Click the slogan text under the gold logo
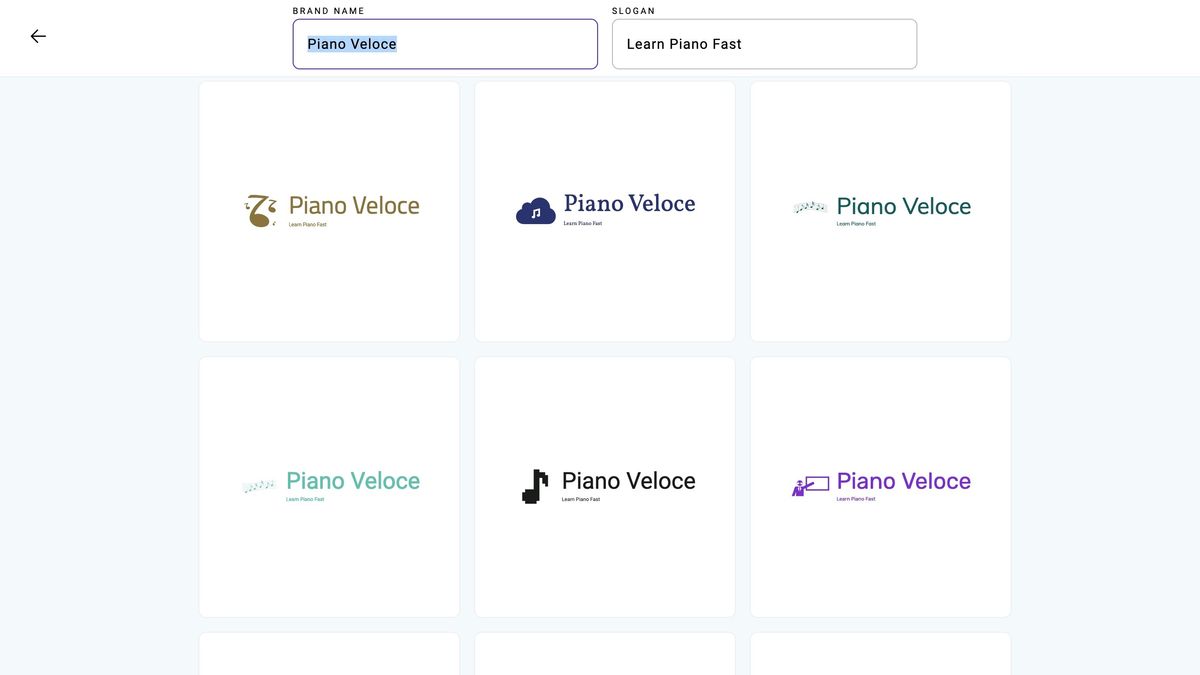 tap(307, 224)
